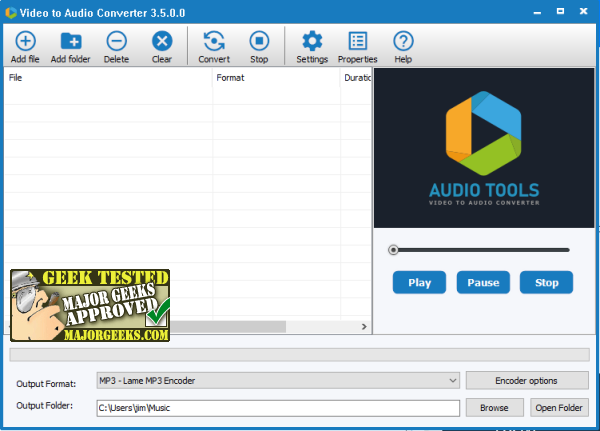The height and width of the screenshot is (431, 600).
Task: Click the playback position slider handle
Action: pyautogui.click(x=393, y=250)
